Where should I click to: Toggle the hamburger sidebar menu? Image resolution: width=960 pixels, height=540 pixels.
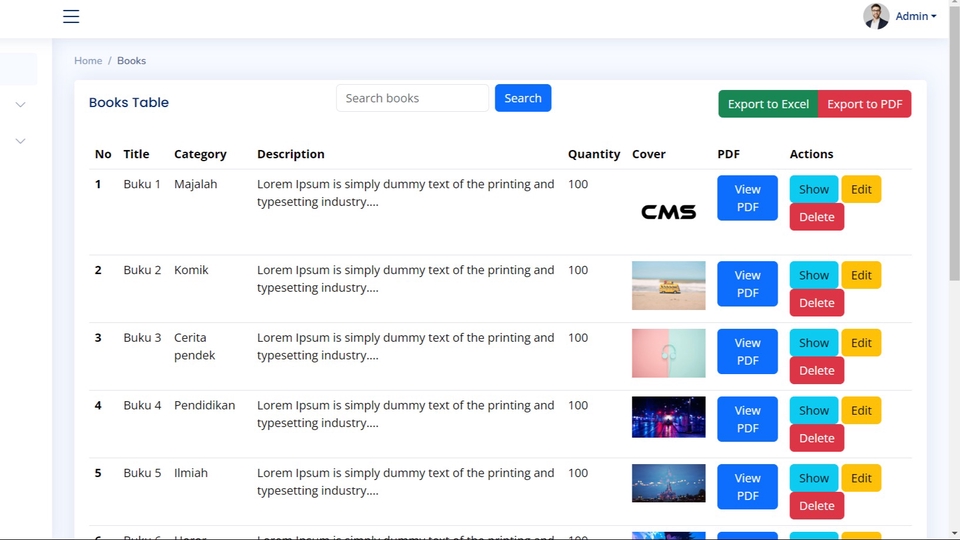point(71,17)
